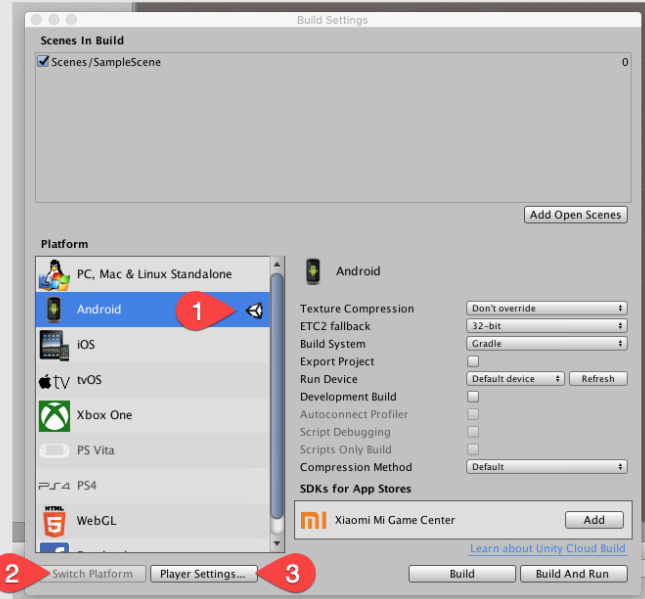Click the platform list scroll up arrow
Viewport: 645px width, 599px height.
coord(277,264)
